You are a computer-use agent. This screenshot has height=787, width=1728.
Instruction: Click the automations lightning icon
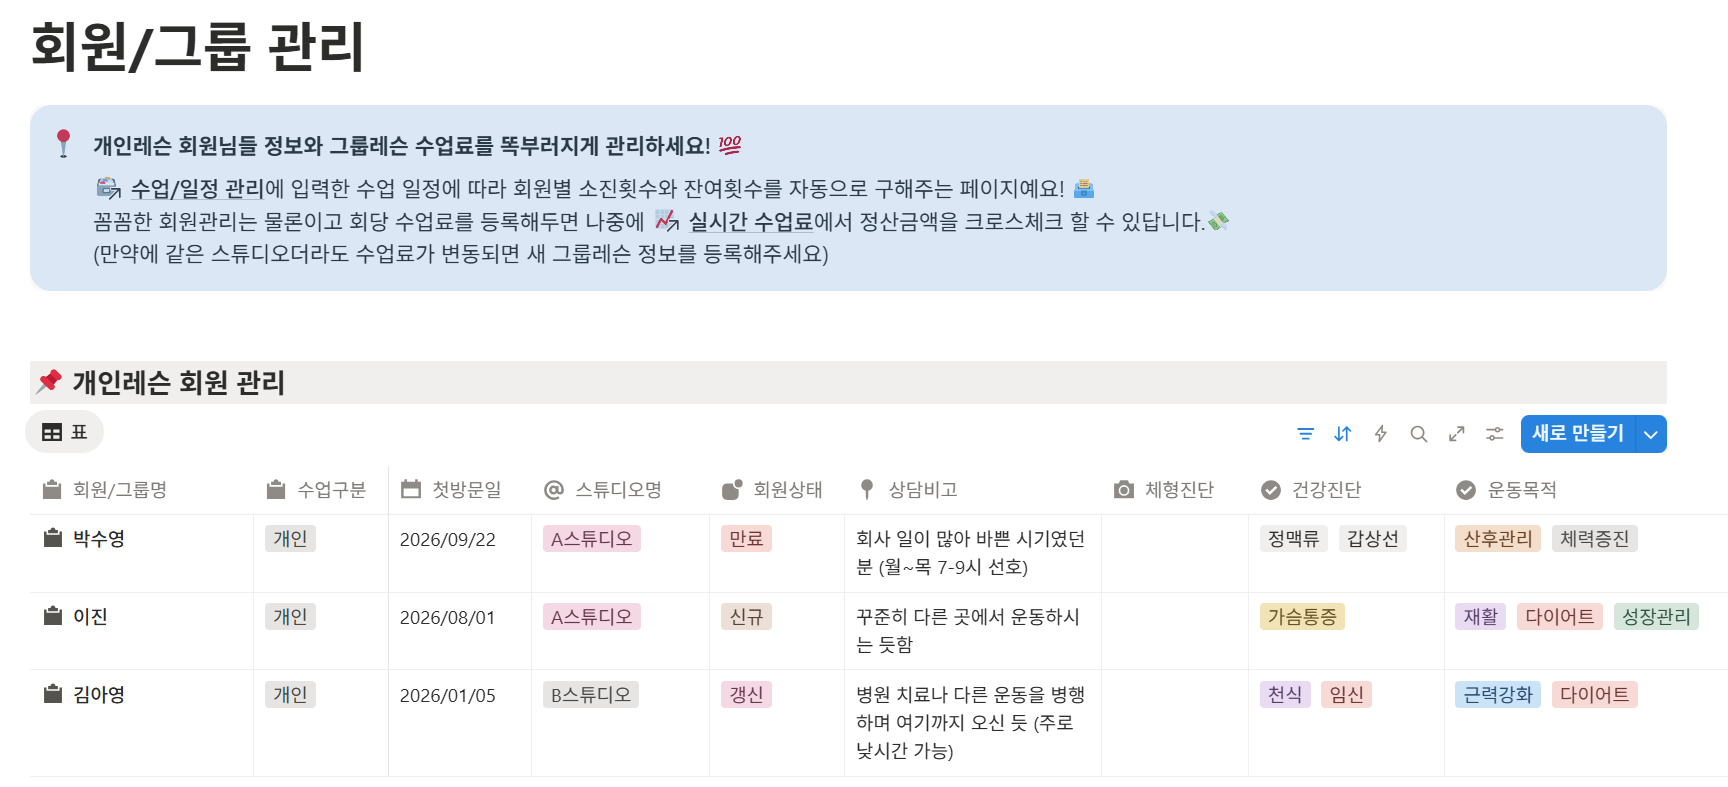(x=1381, y=434)
